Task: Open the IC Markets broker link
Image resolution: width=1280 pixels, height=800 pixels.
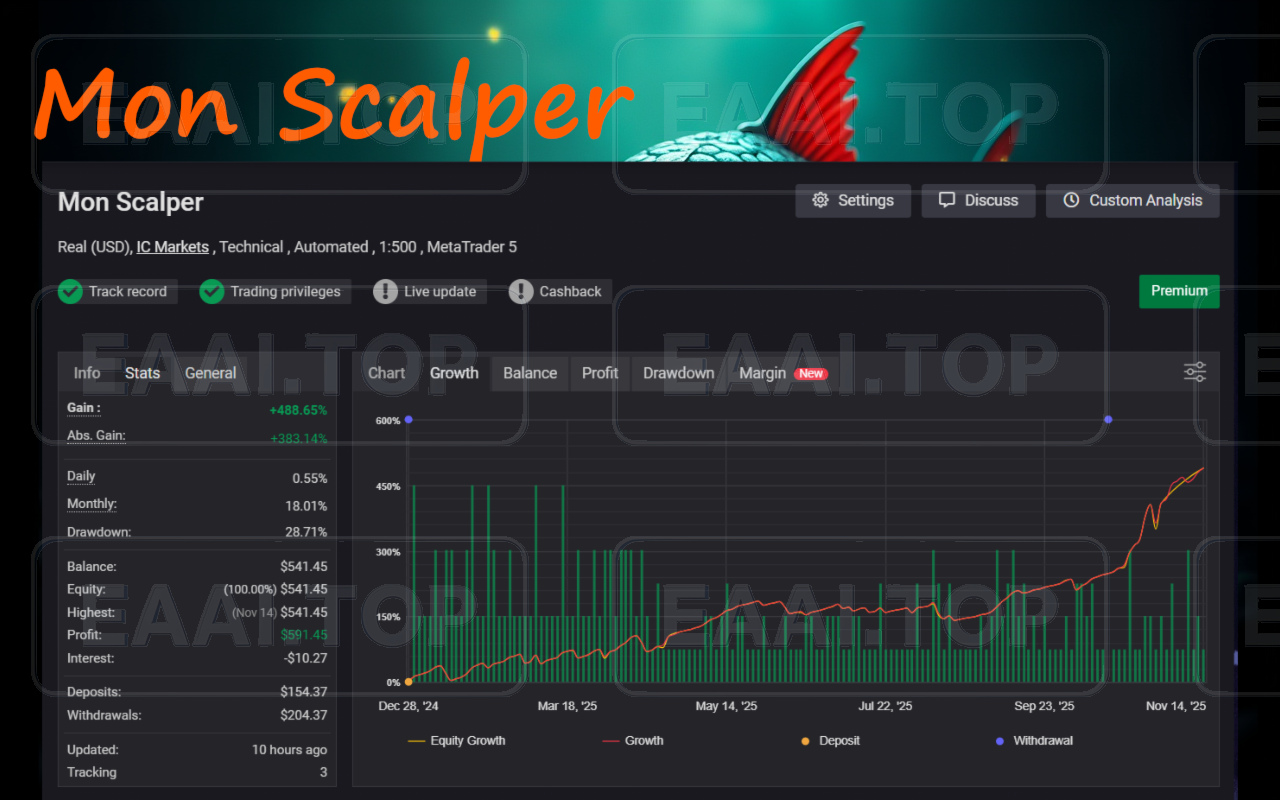Action: pyautogui.click(x=172, y=246)
